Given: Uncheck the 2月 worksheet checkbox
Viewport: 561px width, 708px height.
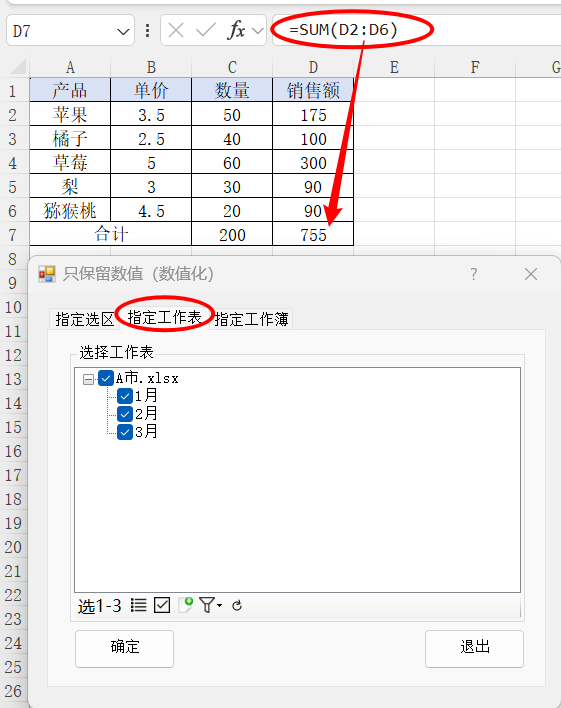Looking at the screenshot, I should (x=125, y=414).
